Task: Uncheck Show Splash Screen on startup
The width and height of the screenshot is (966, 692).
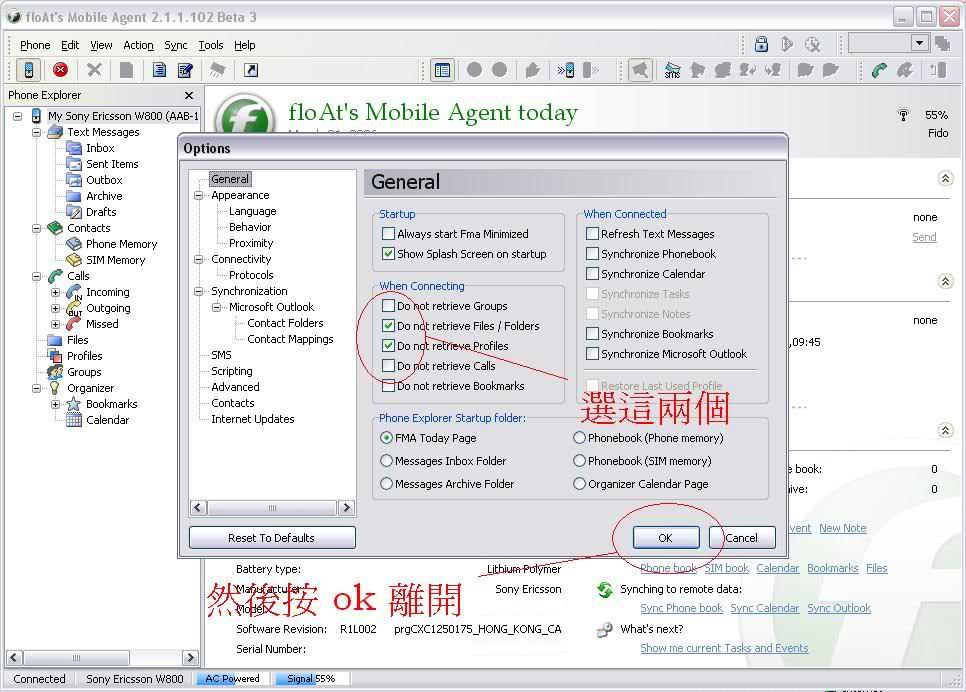Action: click(388, 254)
